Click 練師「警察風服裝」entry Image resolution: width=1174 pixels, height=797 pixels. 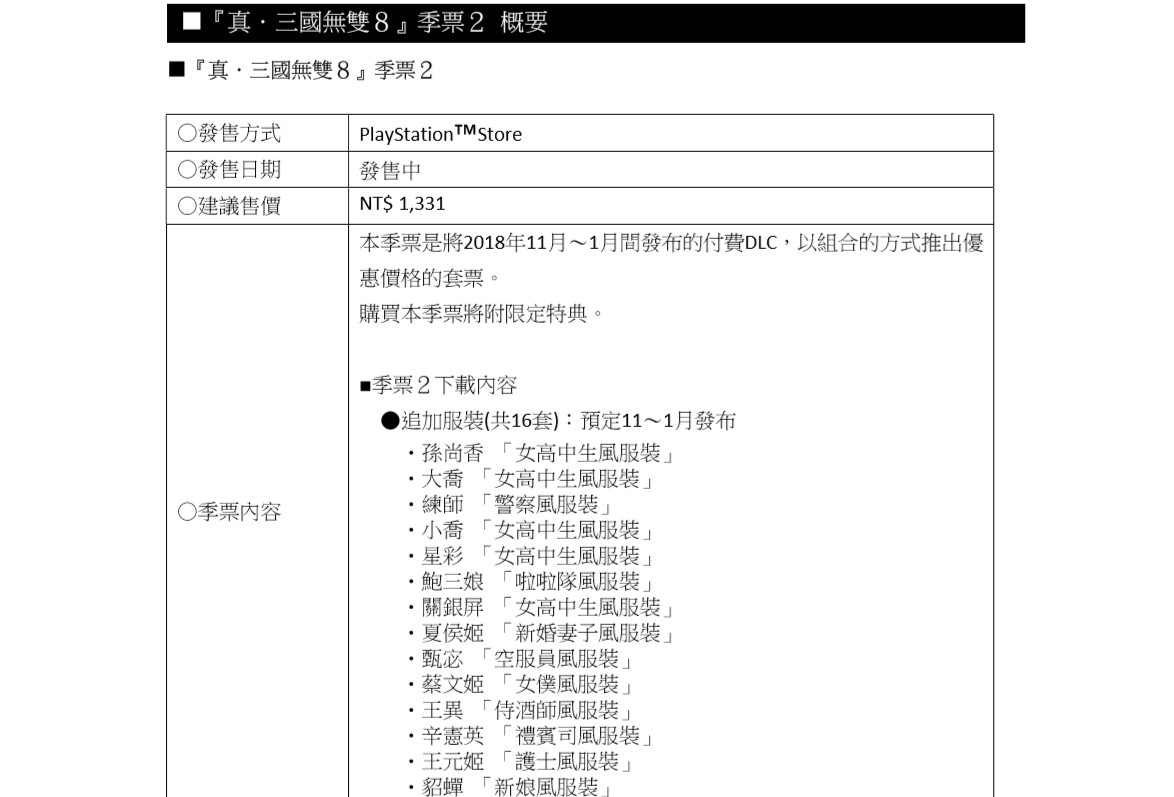pos(510,504)
